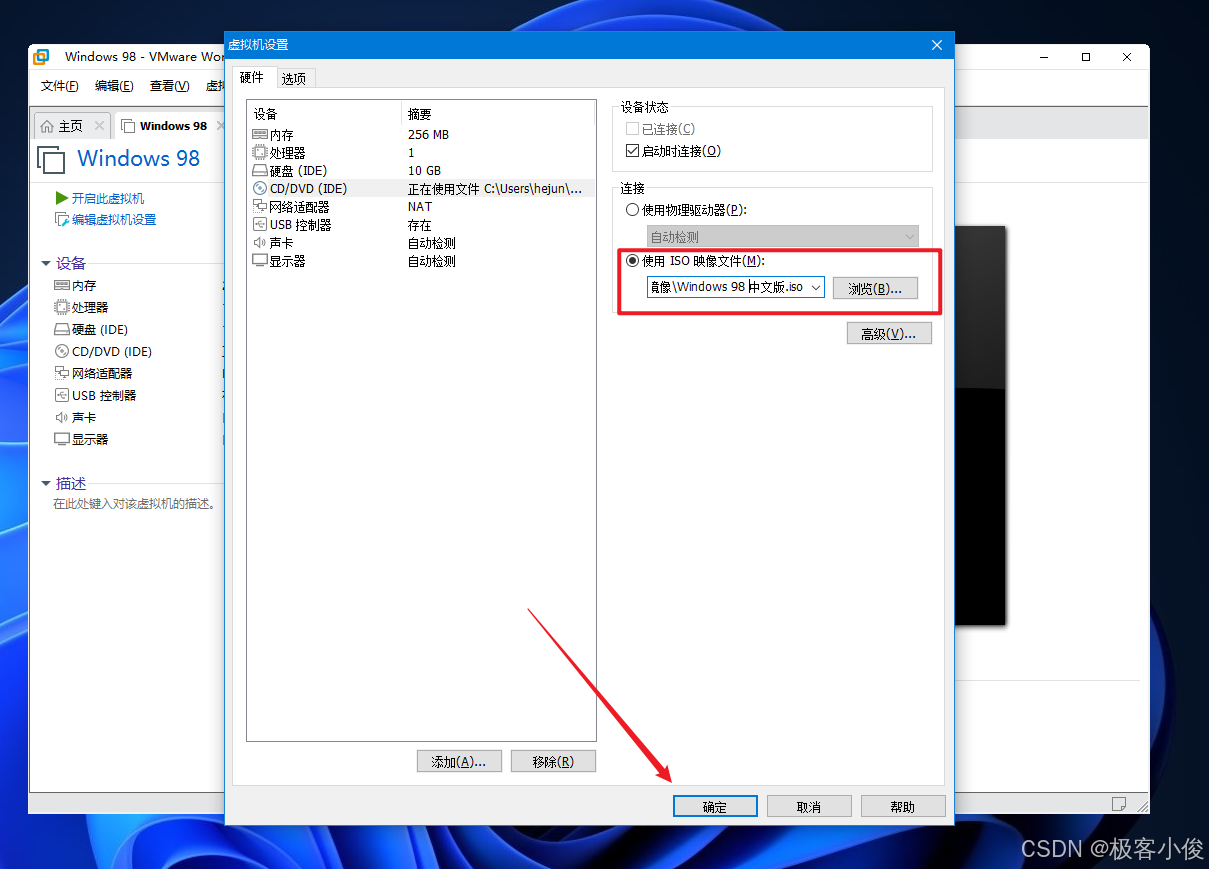Click the 编辑虚拟机设置 link

tap(114, 220)
